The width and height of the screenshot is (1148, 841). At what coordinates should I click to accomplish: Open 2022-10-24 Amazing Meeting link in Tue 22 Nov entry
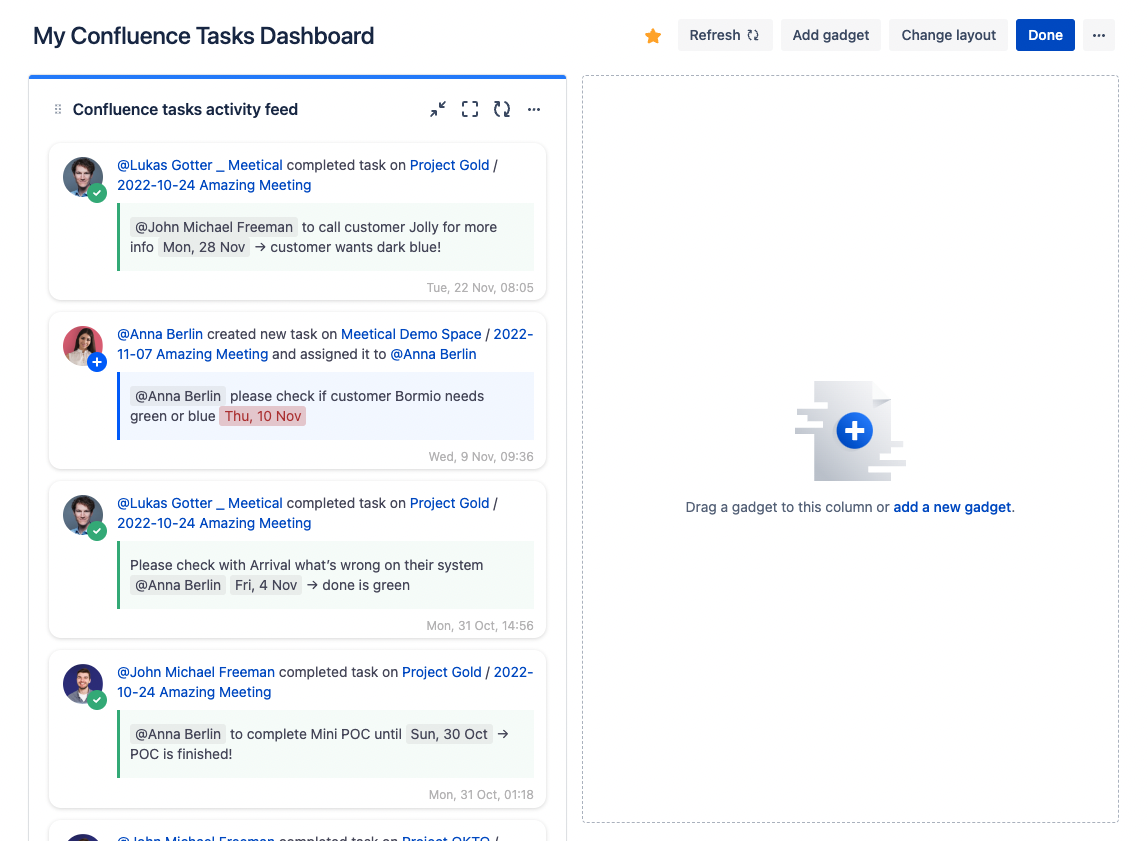coord(214,185)
